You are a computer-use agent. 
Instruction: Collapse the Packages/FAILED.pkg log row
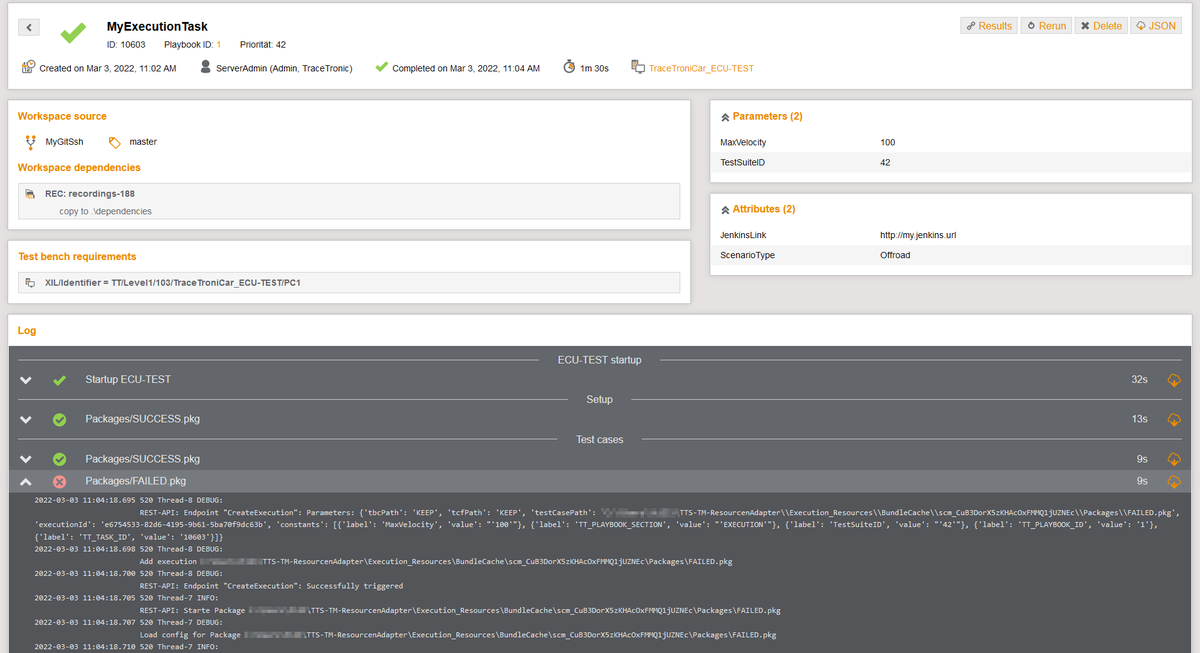coord(26,481)
